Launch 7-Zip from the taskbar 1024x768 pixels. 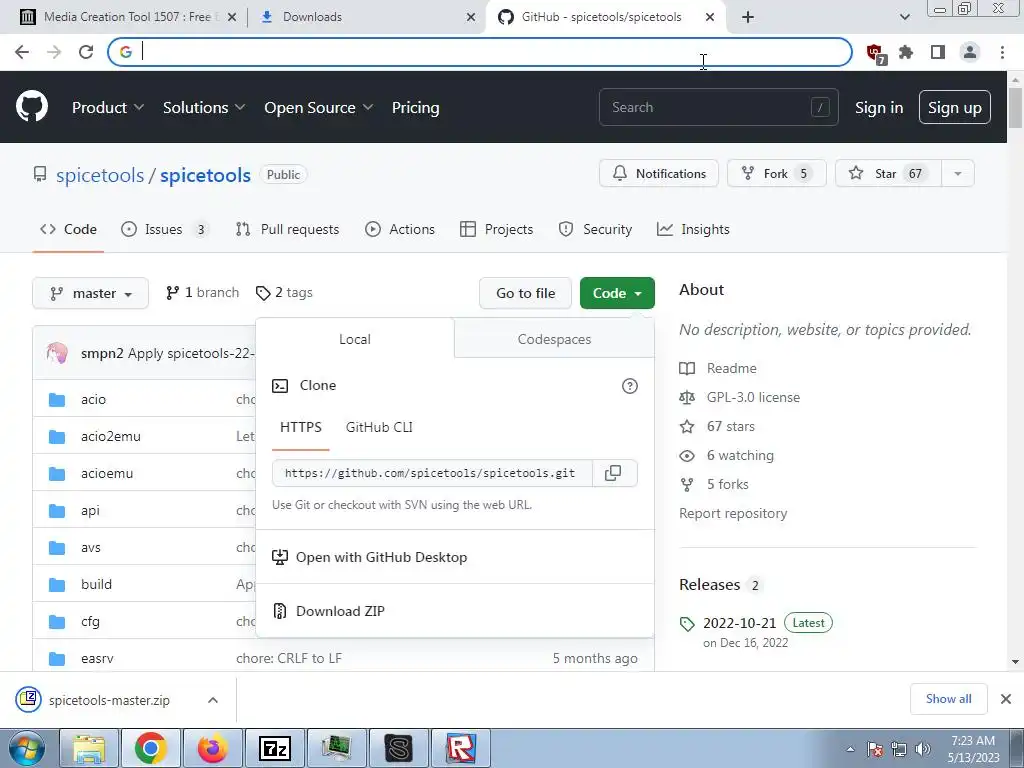coord(274,748)
